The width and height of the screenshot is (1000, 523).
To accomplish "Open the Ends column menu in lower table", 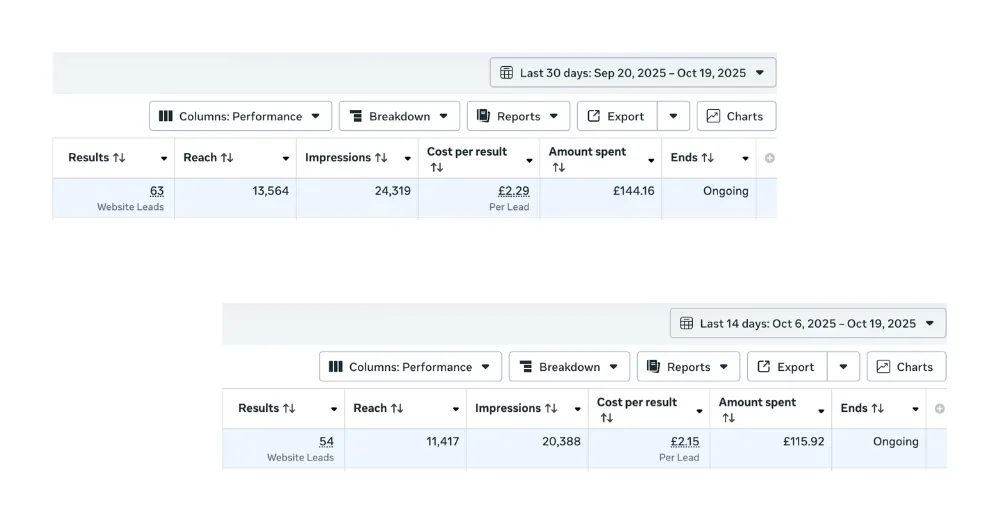I will coord(915,409).
